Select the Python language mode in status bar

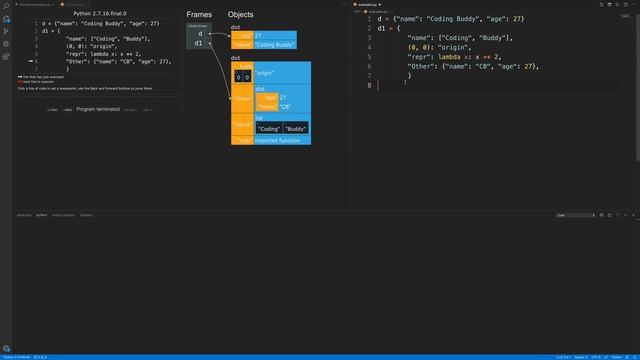616,357
